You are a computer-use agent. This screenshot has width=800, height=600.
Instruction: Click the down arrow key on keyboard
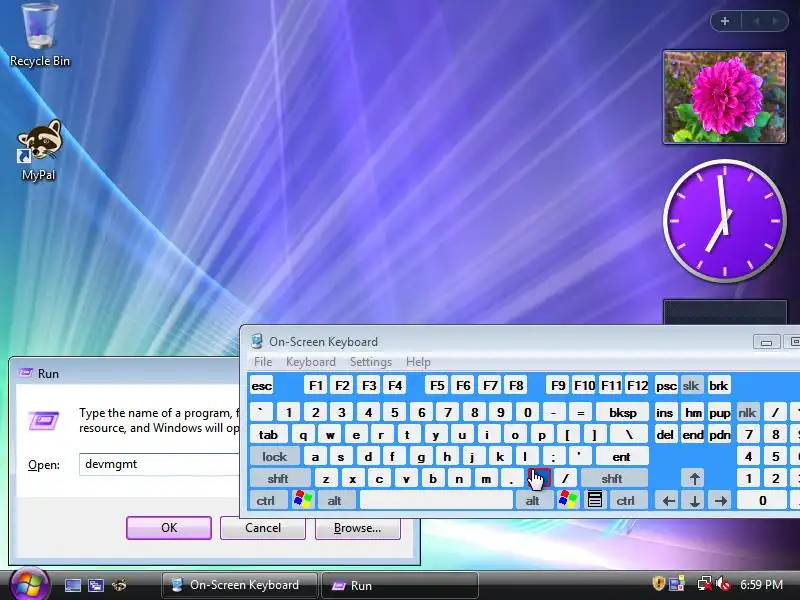[x=694, y=501]
